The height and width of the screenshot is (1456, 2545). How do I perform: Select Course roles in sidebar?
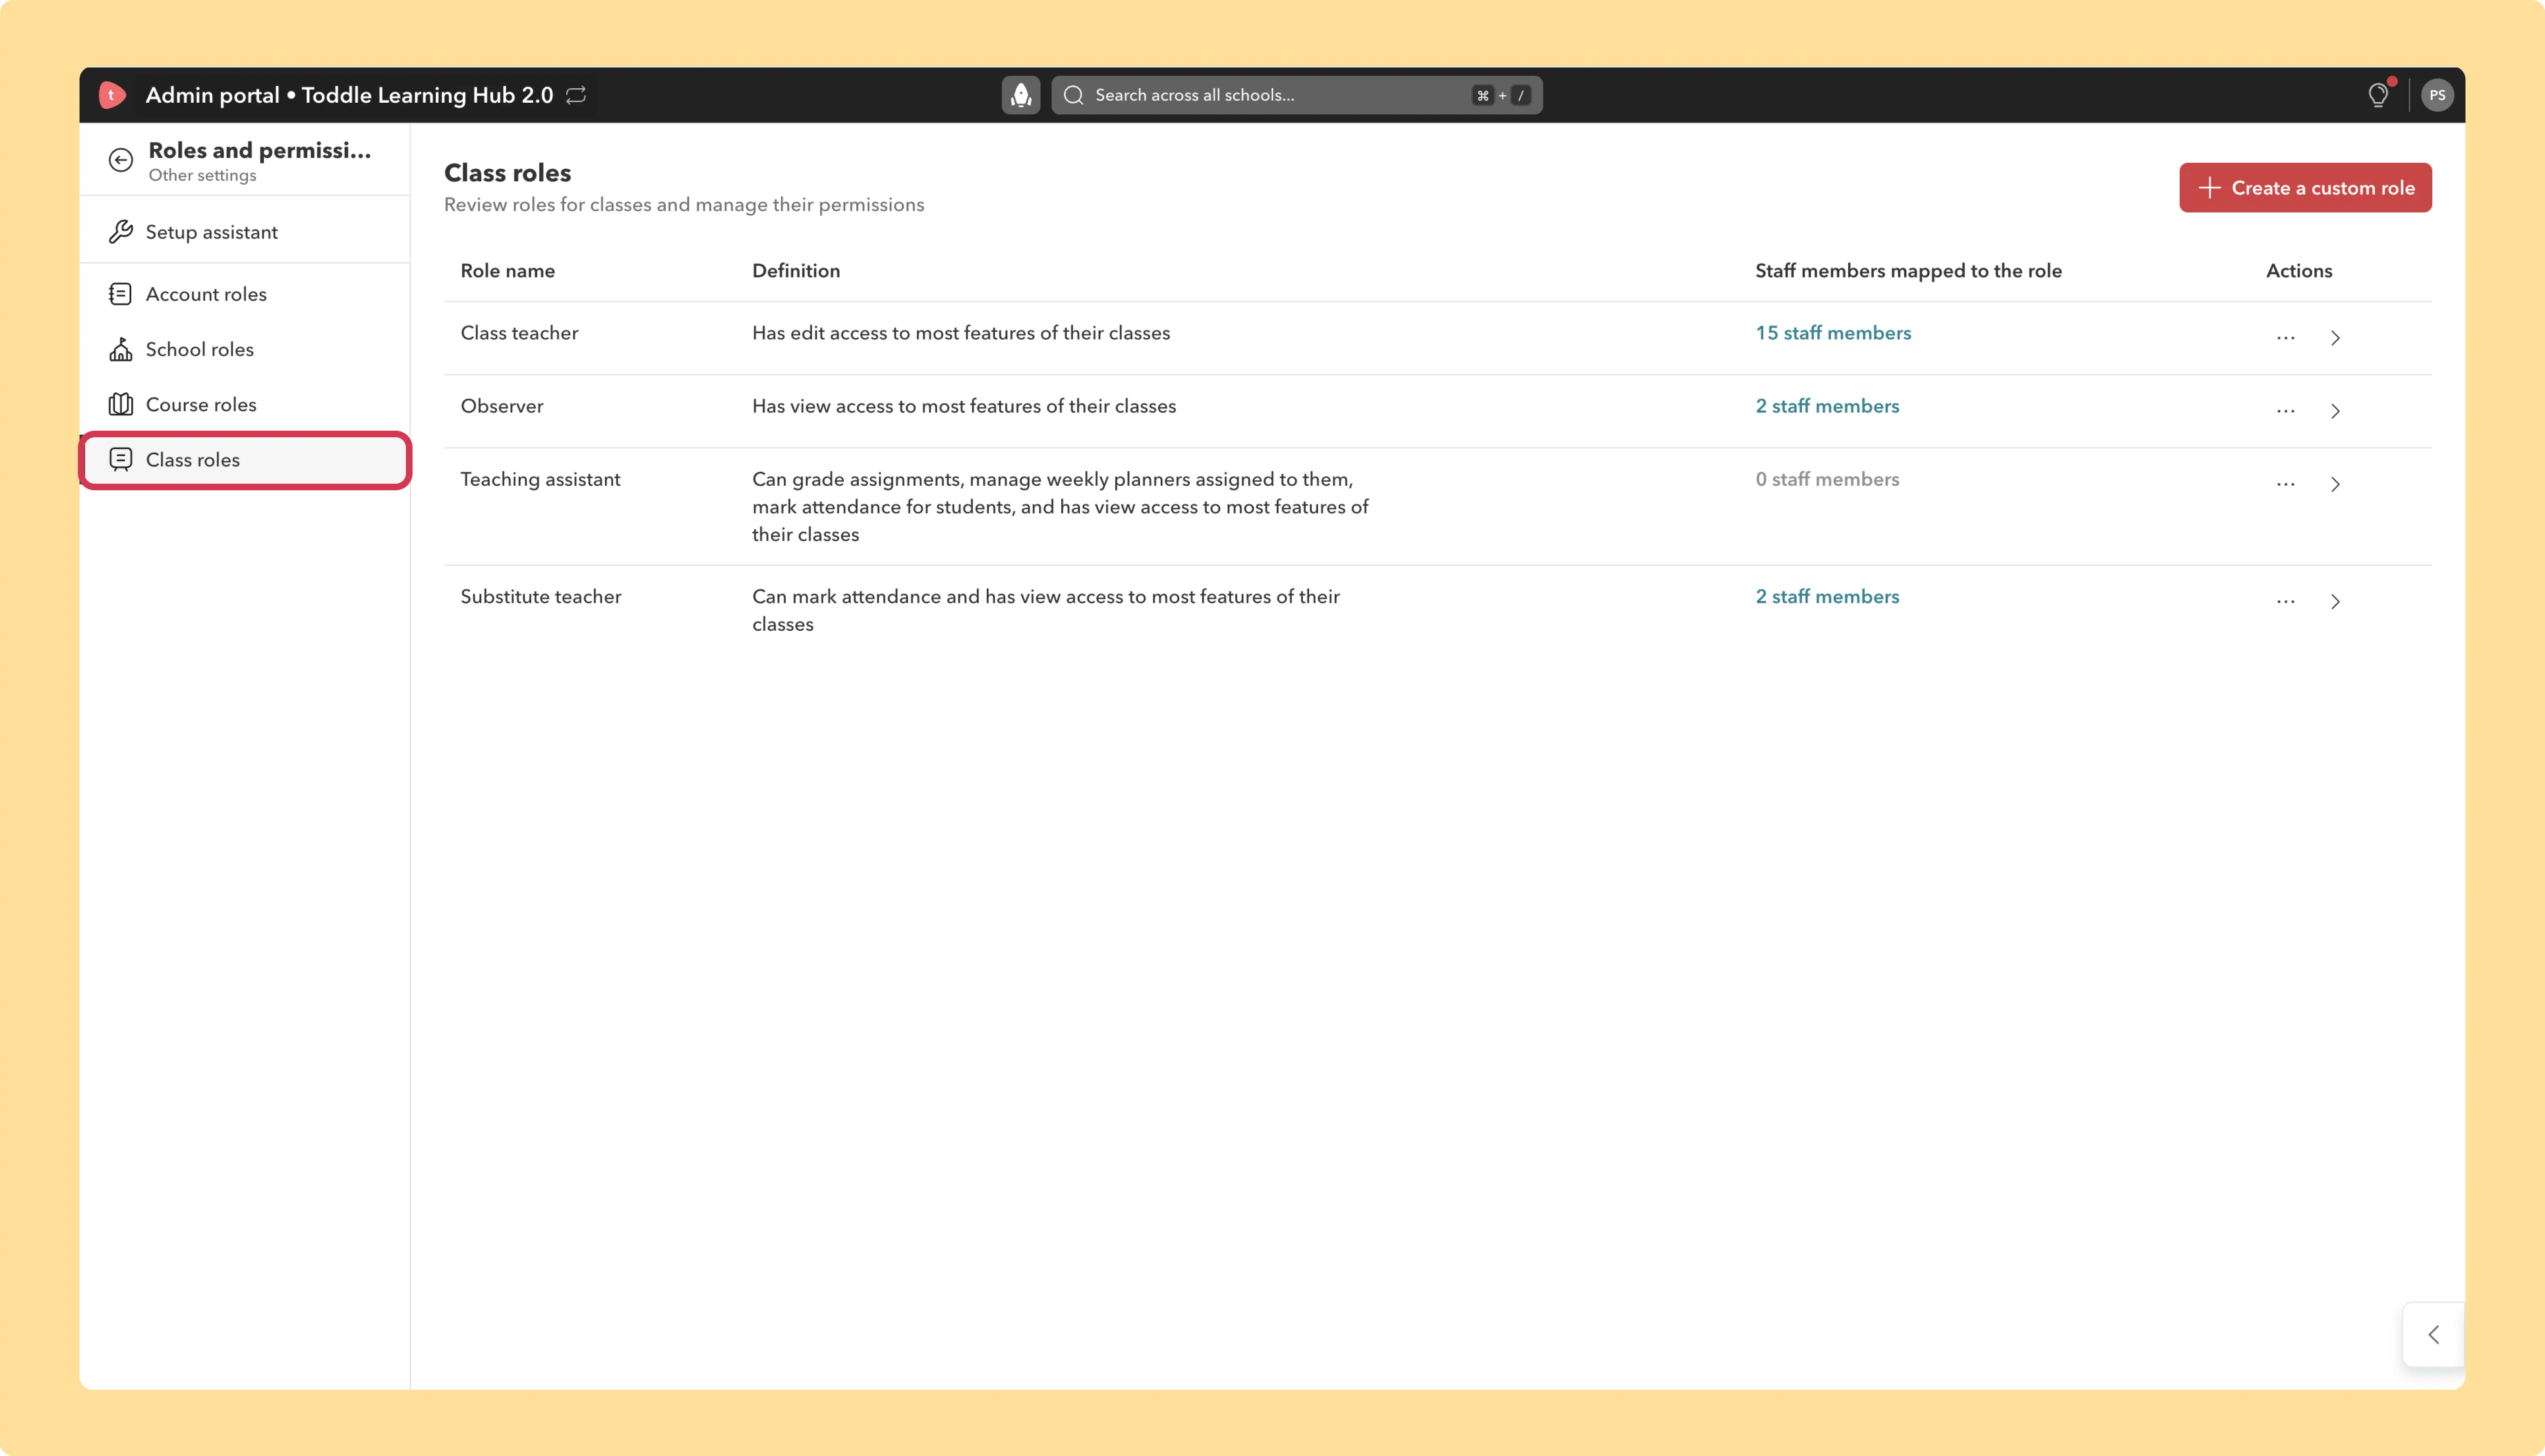click(x=245, y=404)
